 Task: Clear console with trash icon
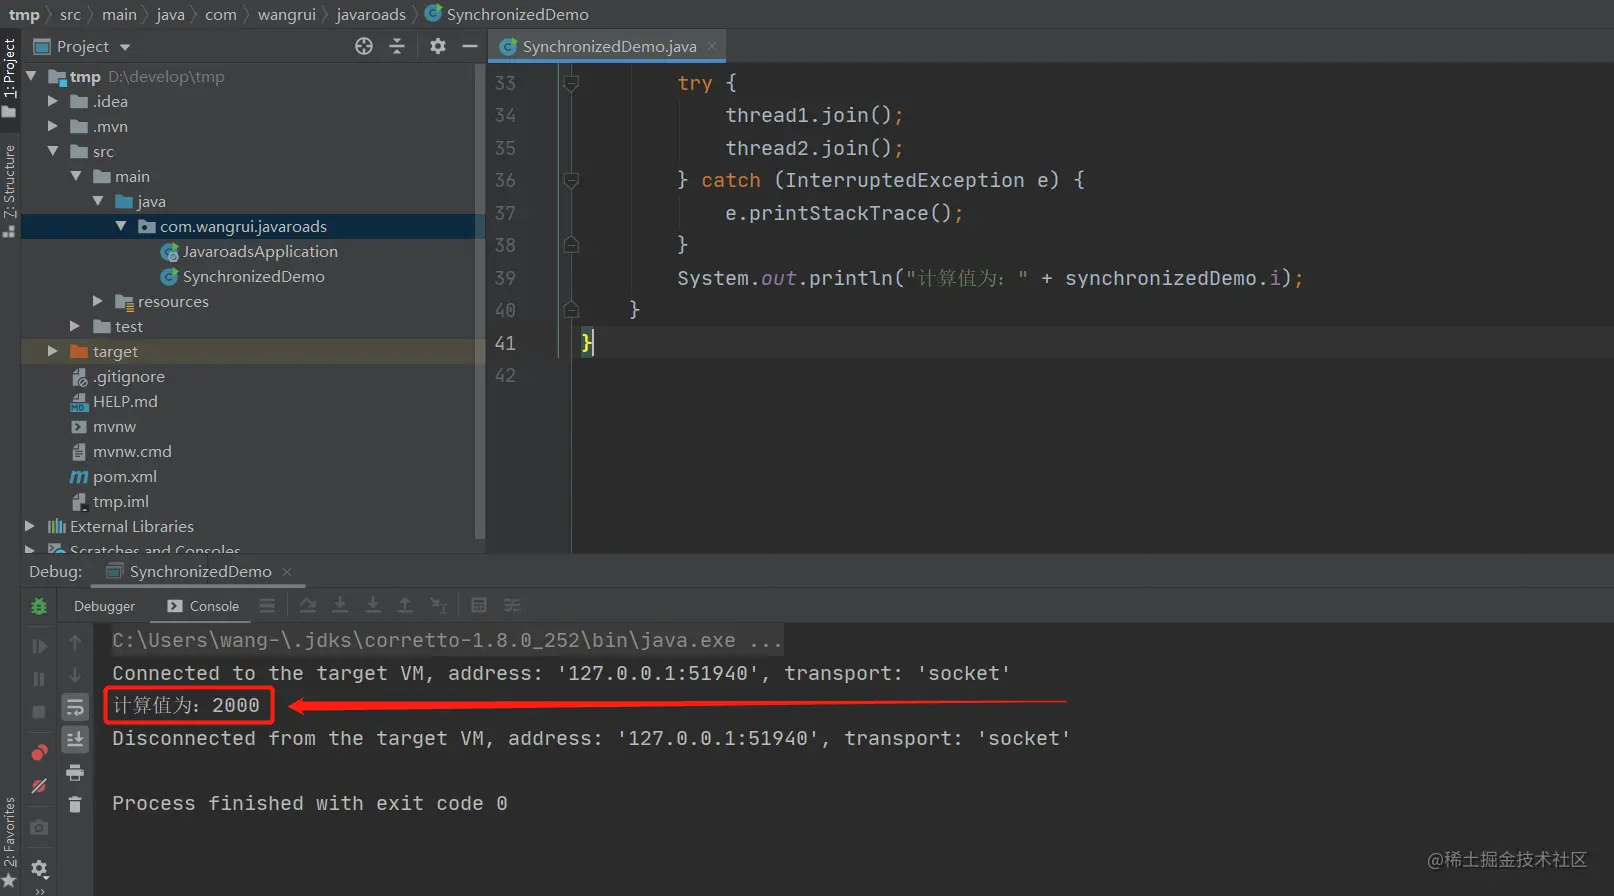click(75, 804)
